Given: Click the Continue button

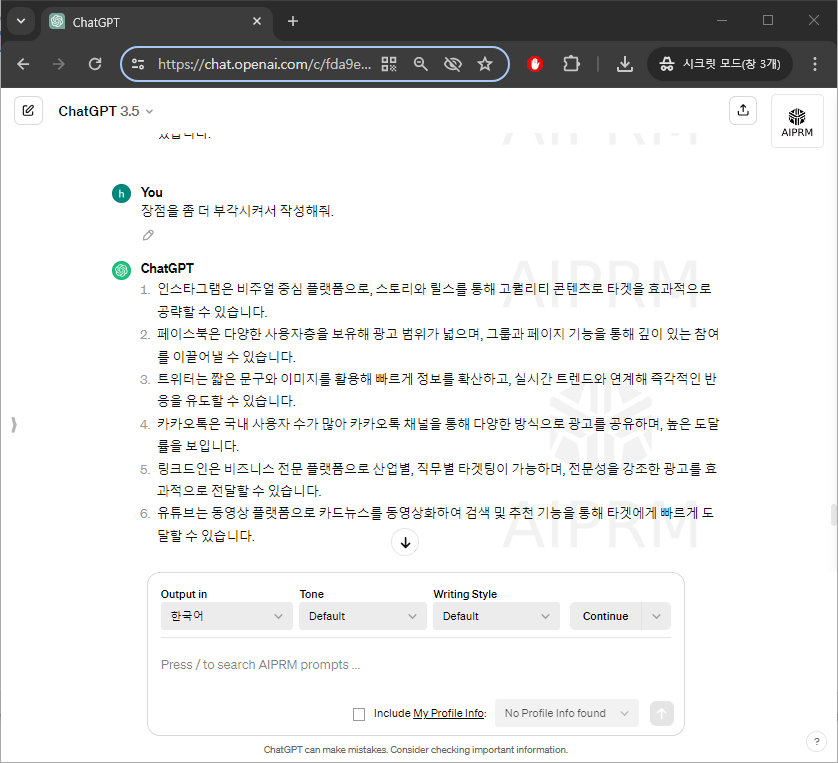Looking at the screenshot, I should (606, 616).
